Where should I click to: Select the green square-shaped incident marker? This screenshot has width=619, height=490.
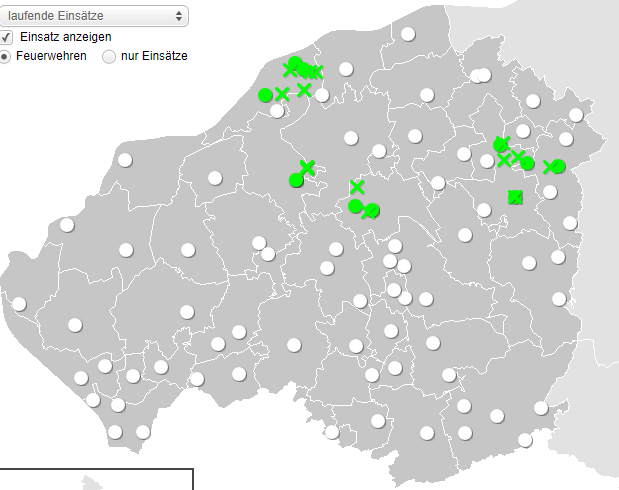515,197
